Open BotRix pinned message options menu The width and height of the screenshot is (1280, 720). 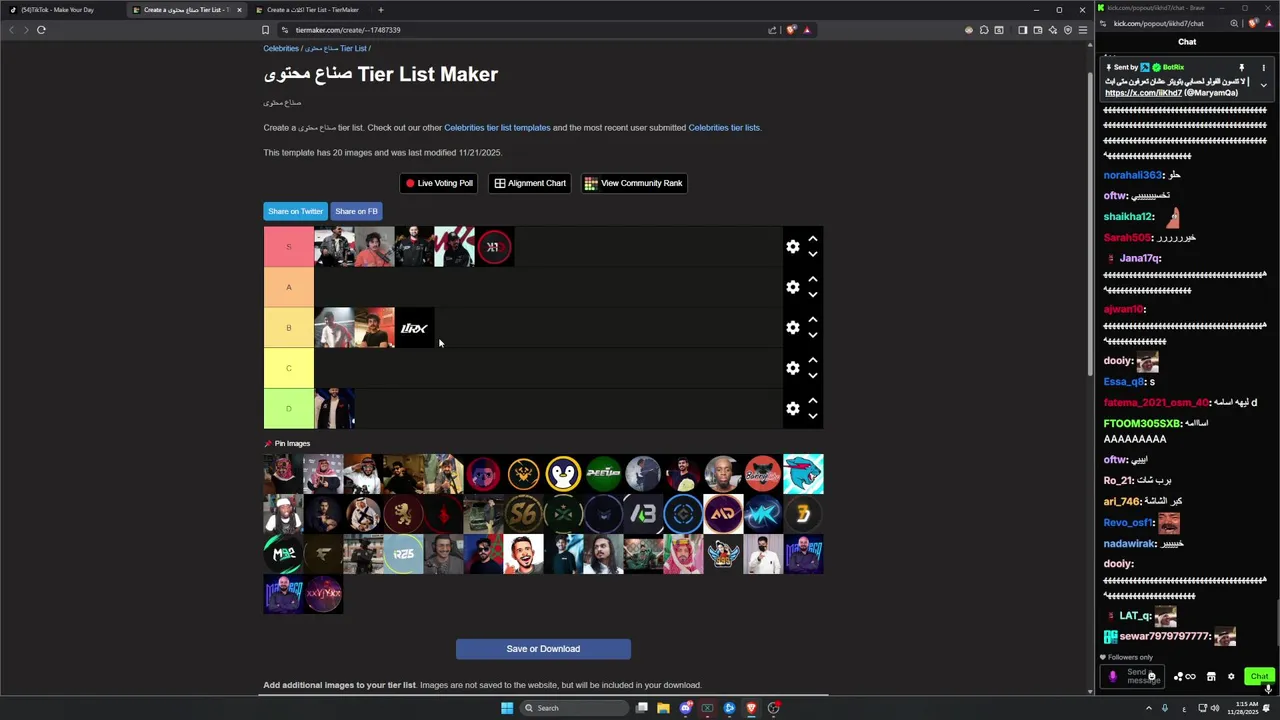pyautogui.click(x=1263, y=68)
